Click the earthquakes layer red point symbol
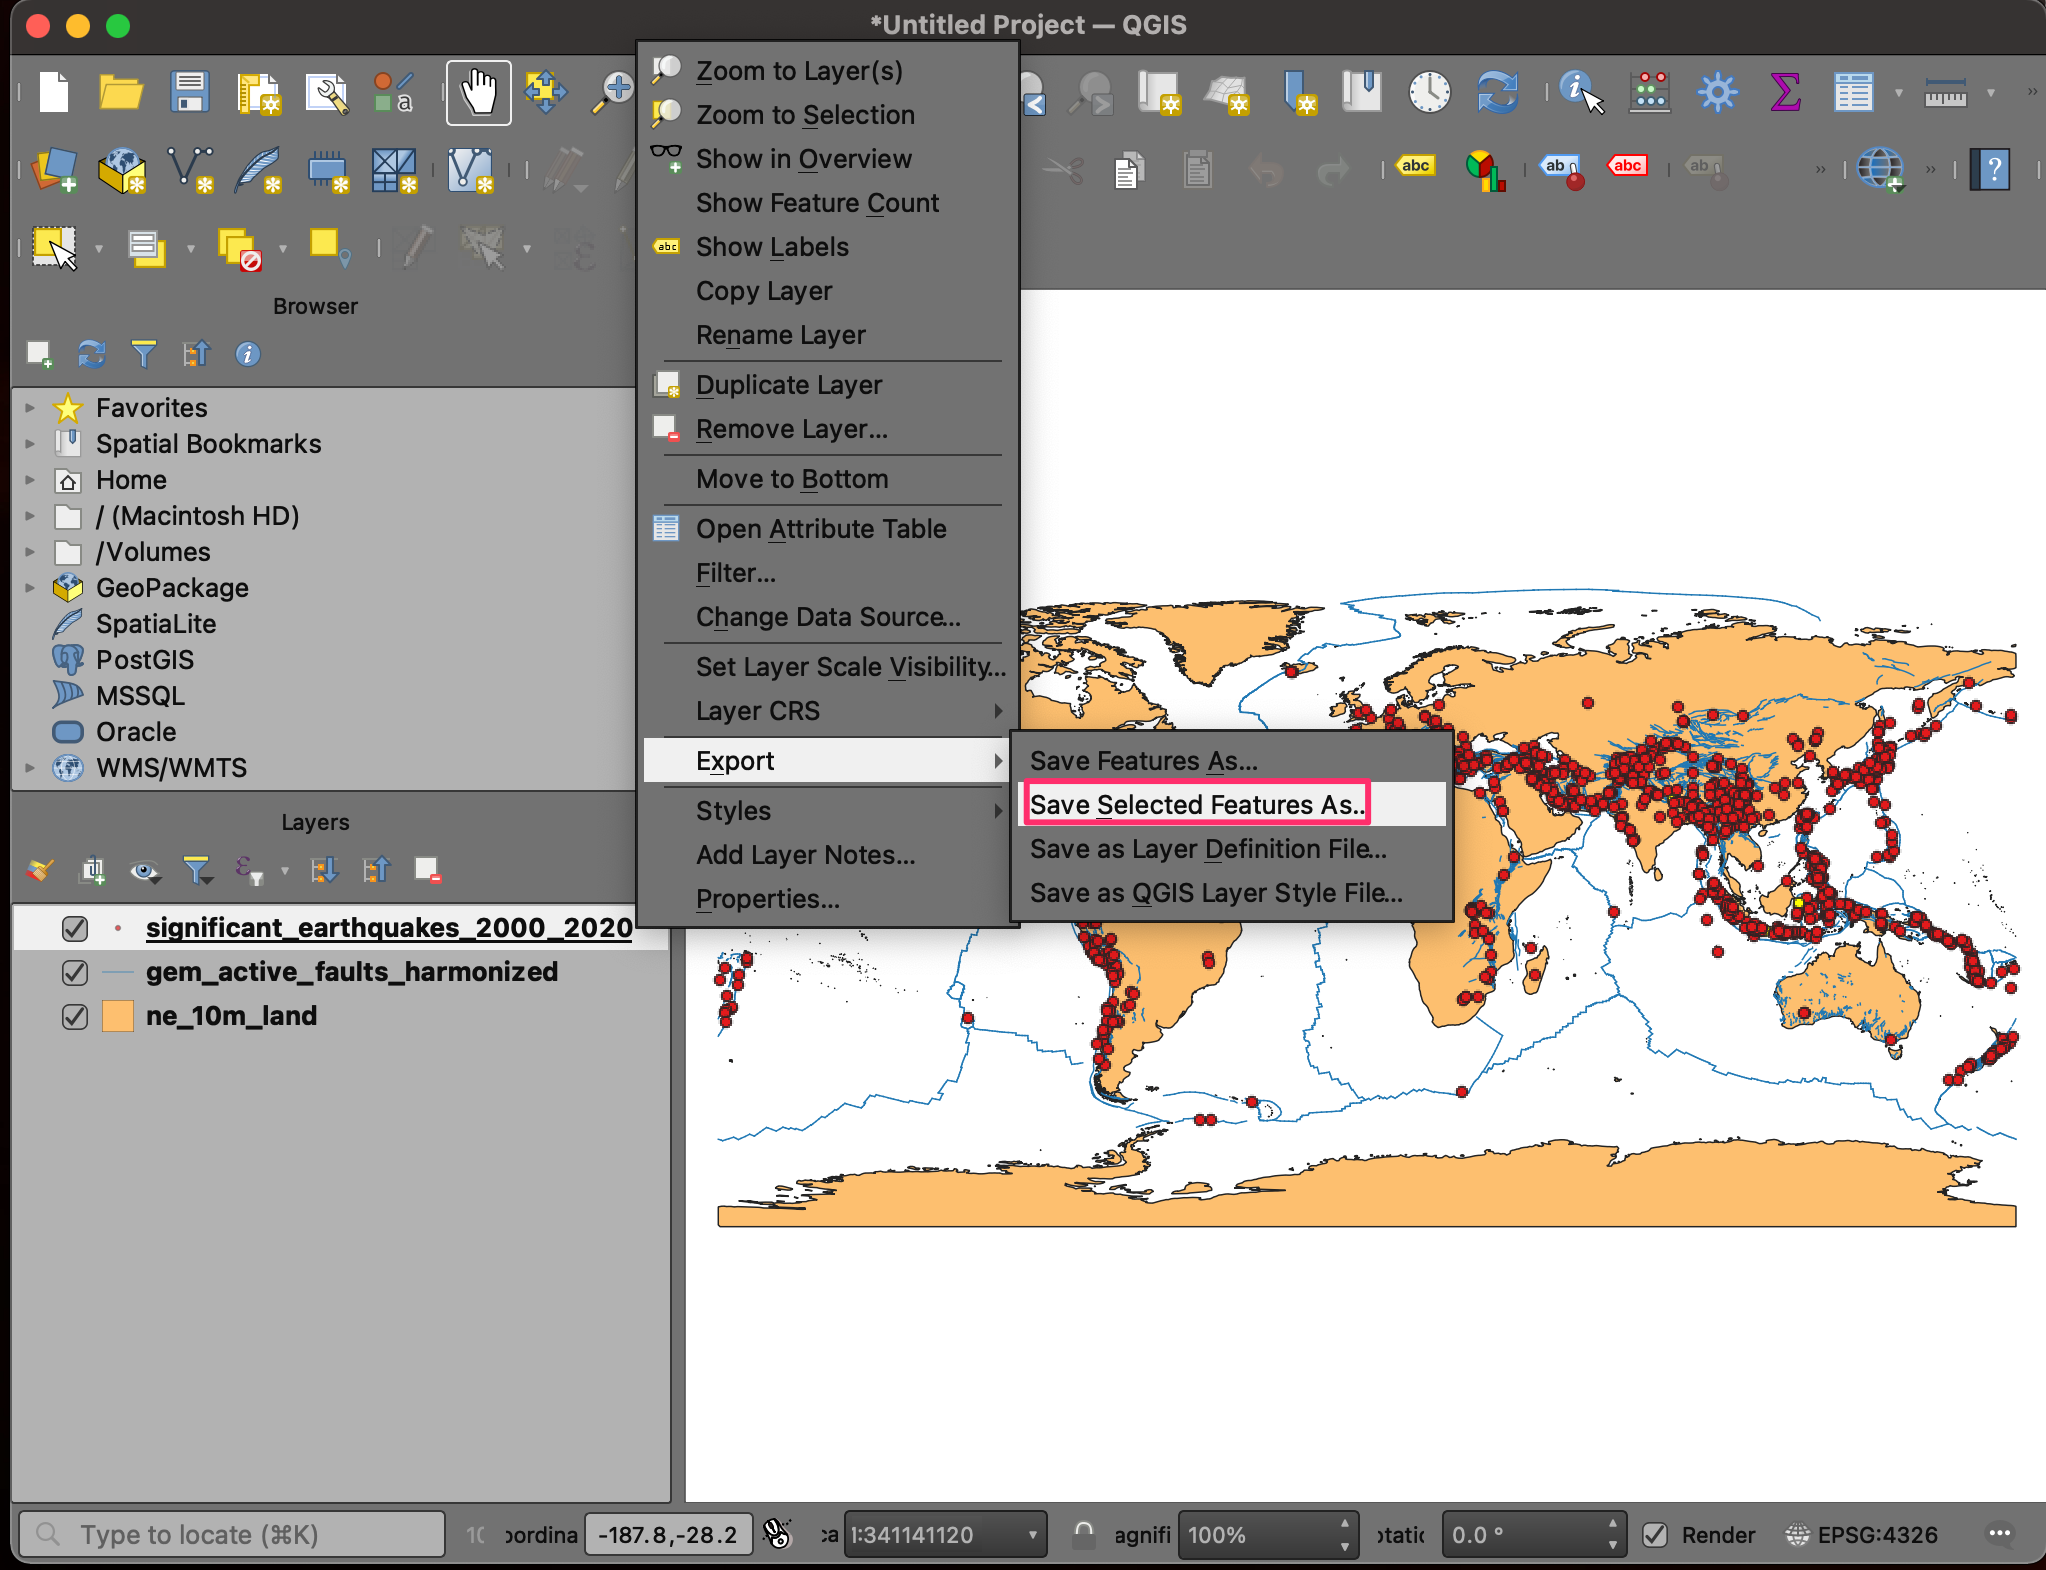This screenshot has height=1570, width=2046. click(x=118, y=929)
